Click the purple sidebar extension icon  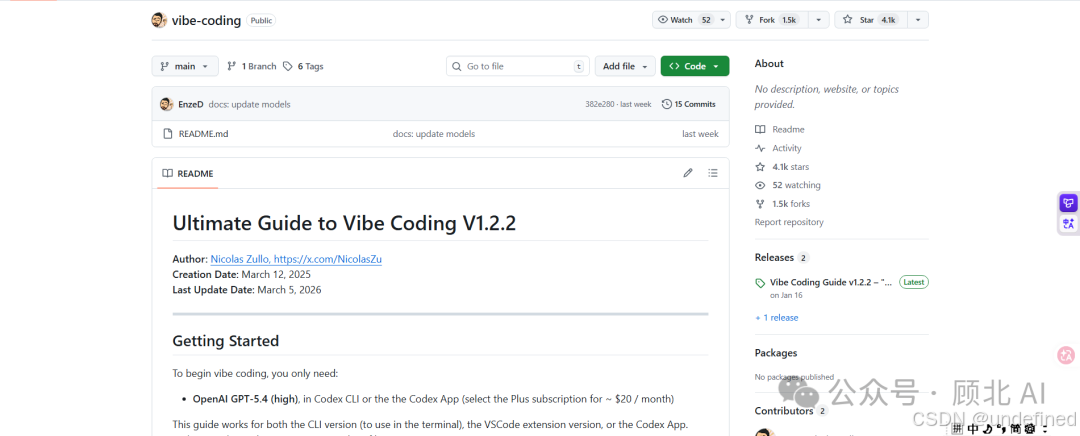tap(1068, 203)
